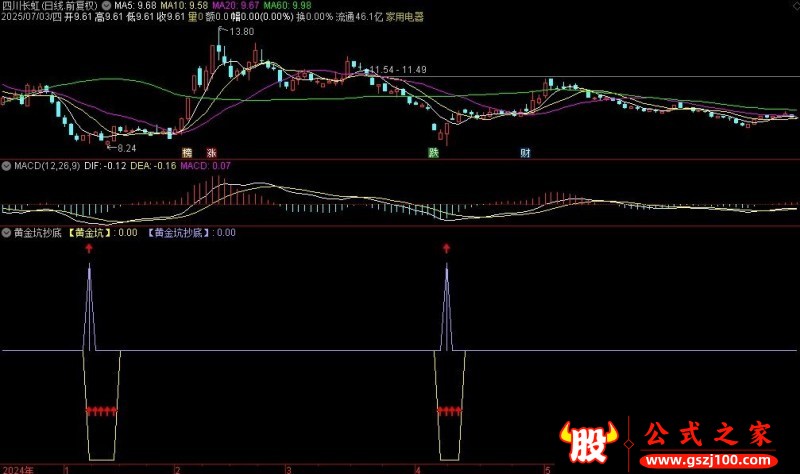The image size is (800, 474).
Task: Click the 财 financial marker below the chart
Action: point(525,153)
